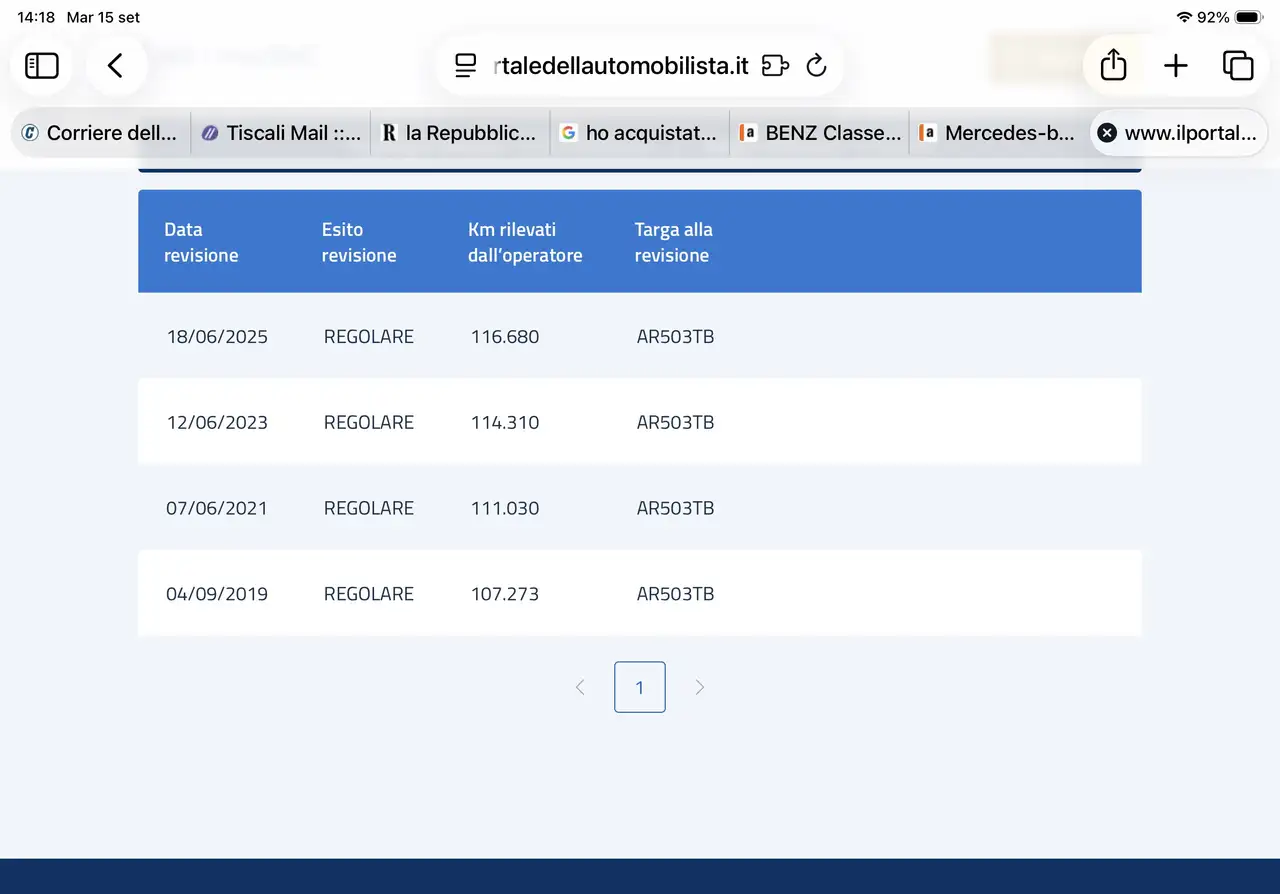Tap the battery indicator in status bar
This screenshot has height=894, width=1280.
coord(1249,17)
